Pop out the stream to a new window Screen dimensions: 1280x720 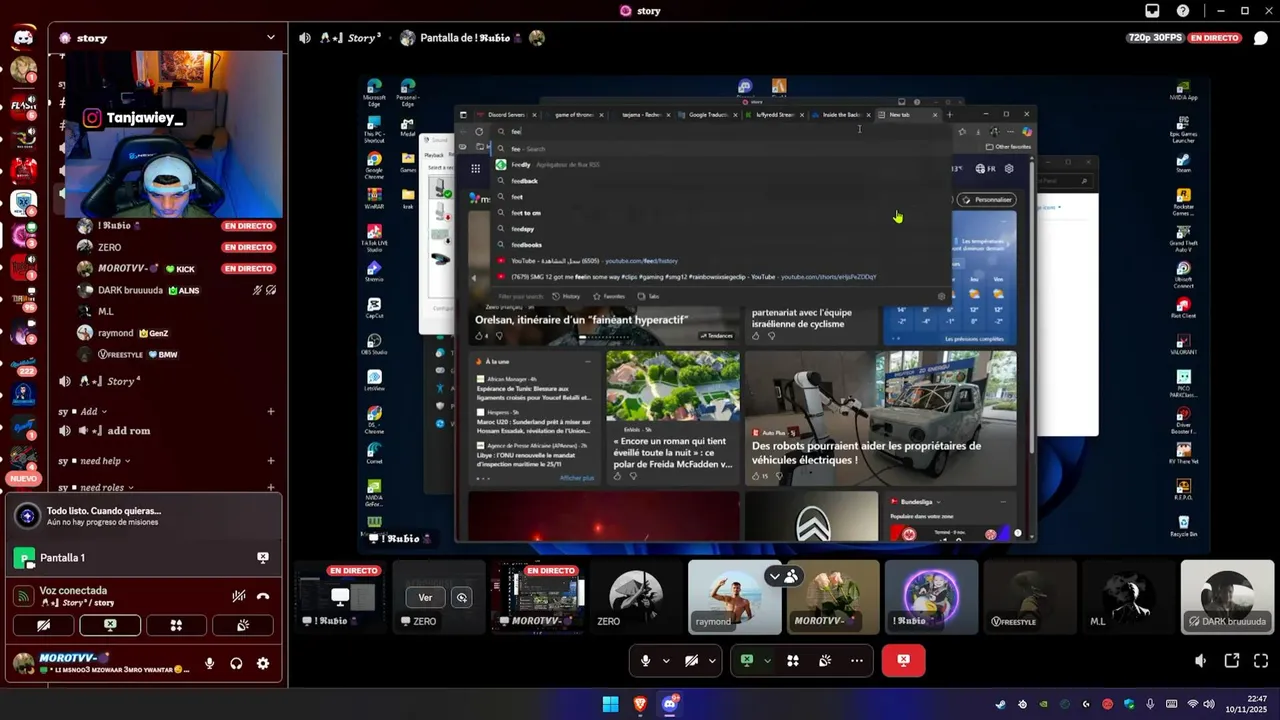1232,661
